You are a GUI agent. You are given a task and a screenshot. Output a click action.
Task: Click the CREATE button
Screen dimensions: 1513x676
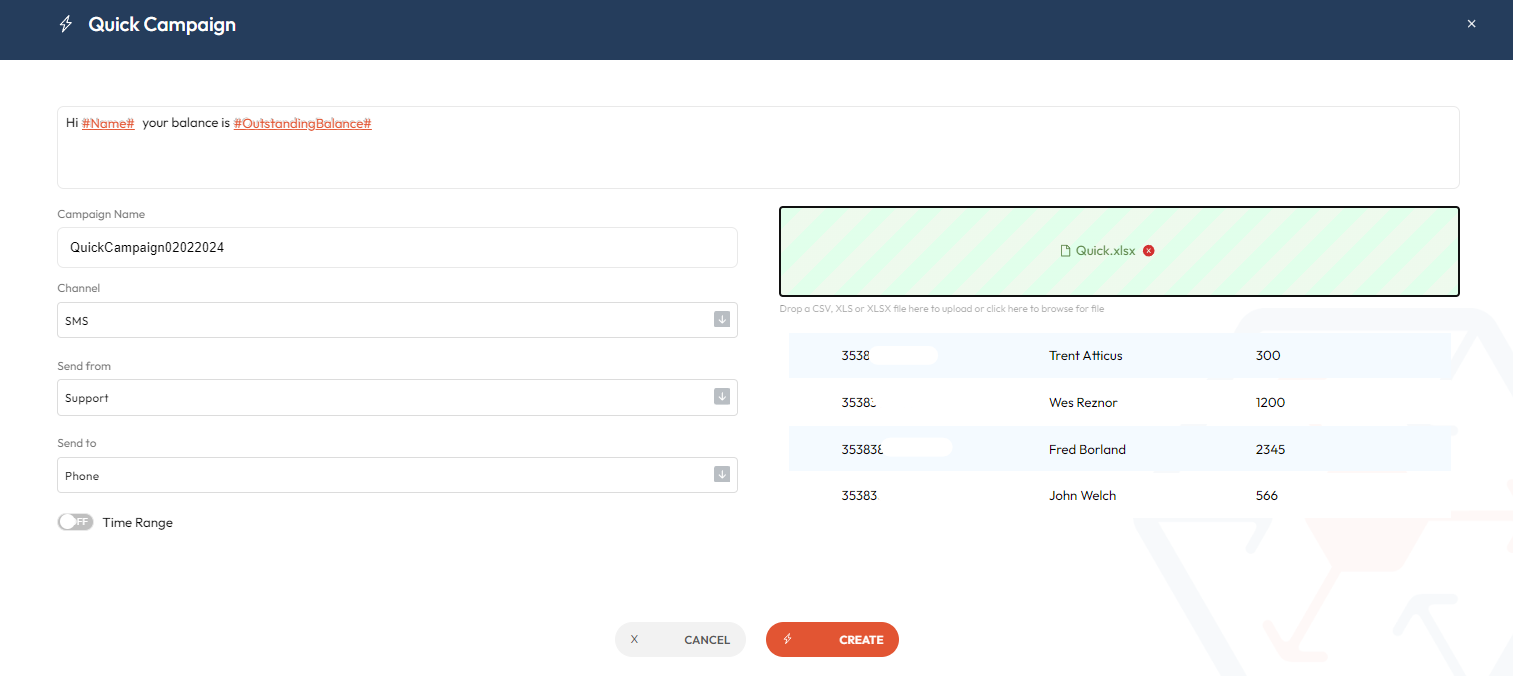pos(832,640)
